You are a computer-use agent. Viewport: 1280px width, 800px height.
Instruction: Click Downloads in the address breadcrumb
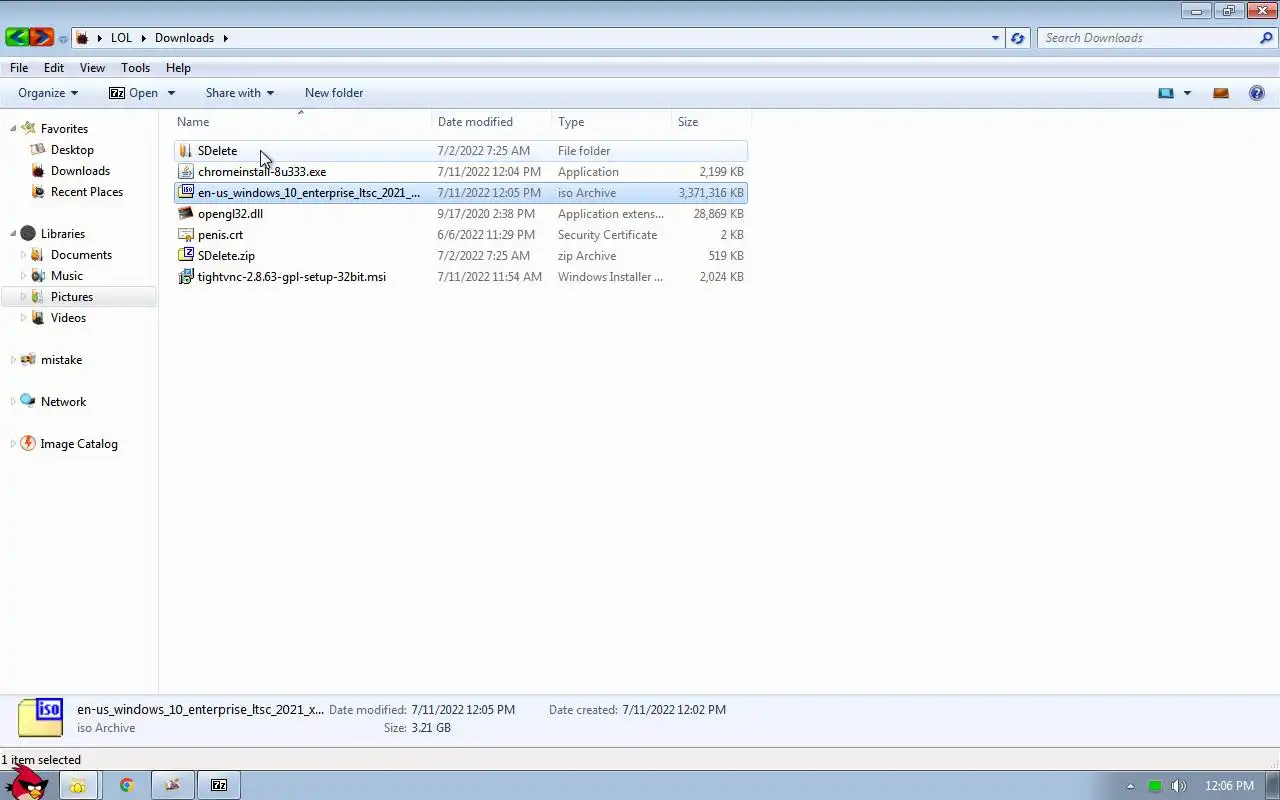[x=184, y=38]
